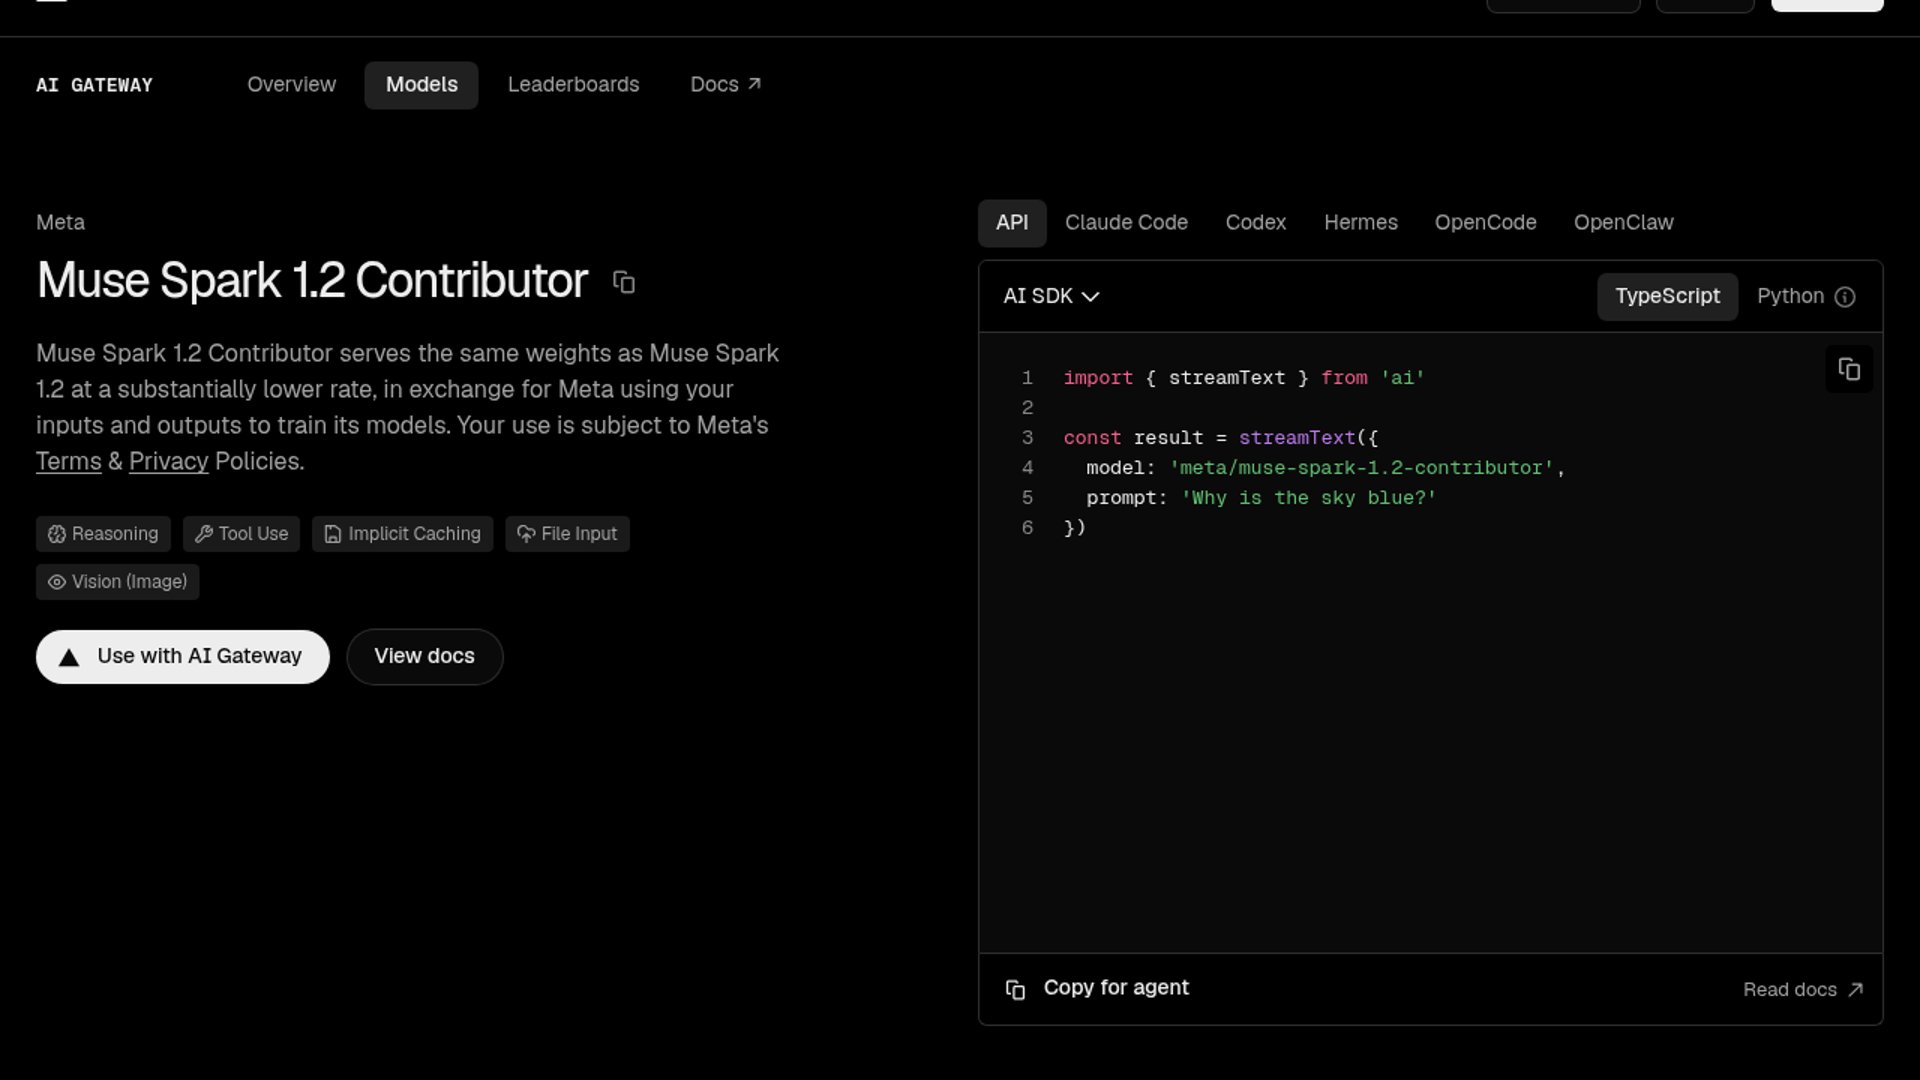
Task: Click the 'meta/muse-spark-1.2-contributor' model string
Action: [x=1361, y=468]
